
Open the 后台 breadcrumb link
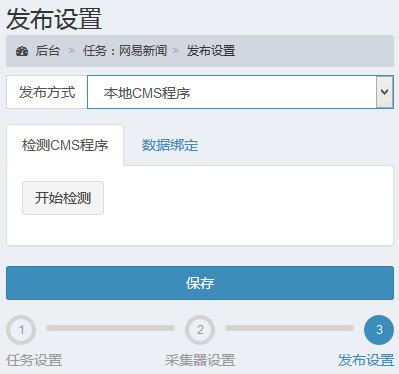tap(48, 51)
